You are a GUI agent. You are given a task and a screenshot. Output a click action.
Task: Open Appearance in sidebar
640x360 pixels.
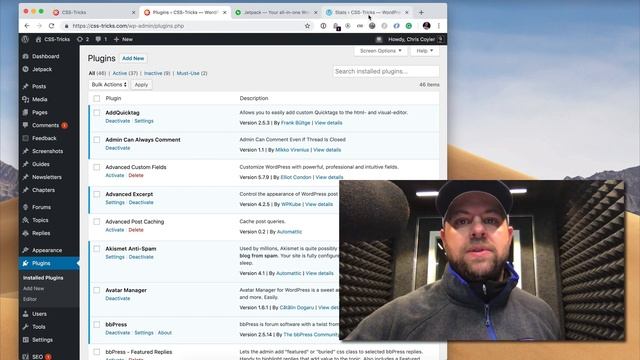(x=47, y=250)
